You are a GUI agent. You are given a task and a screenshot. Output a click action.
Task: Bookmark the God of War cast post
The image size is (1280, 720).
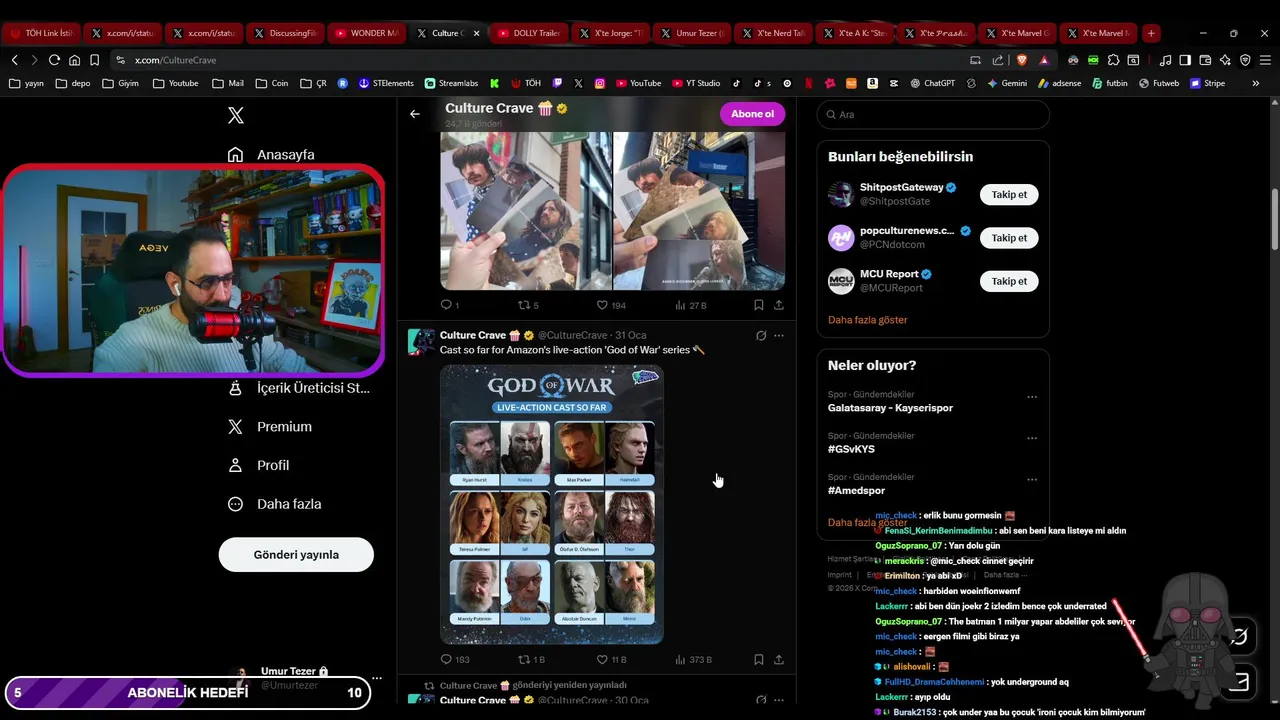click(x=759, y=660)
